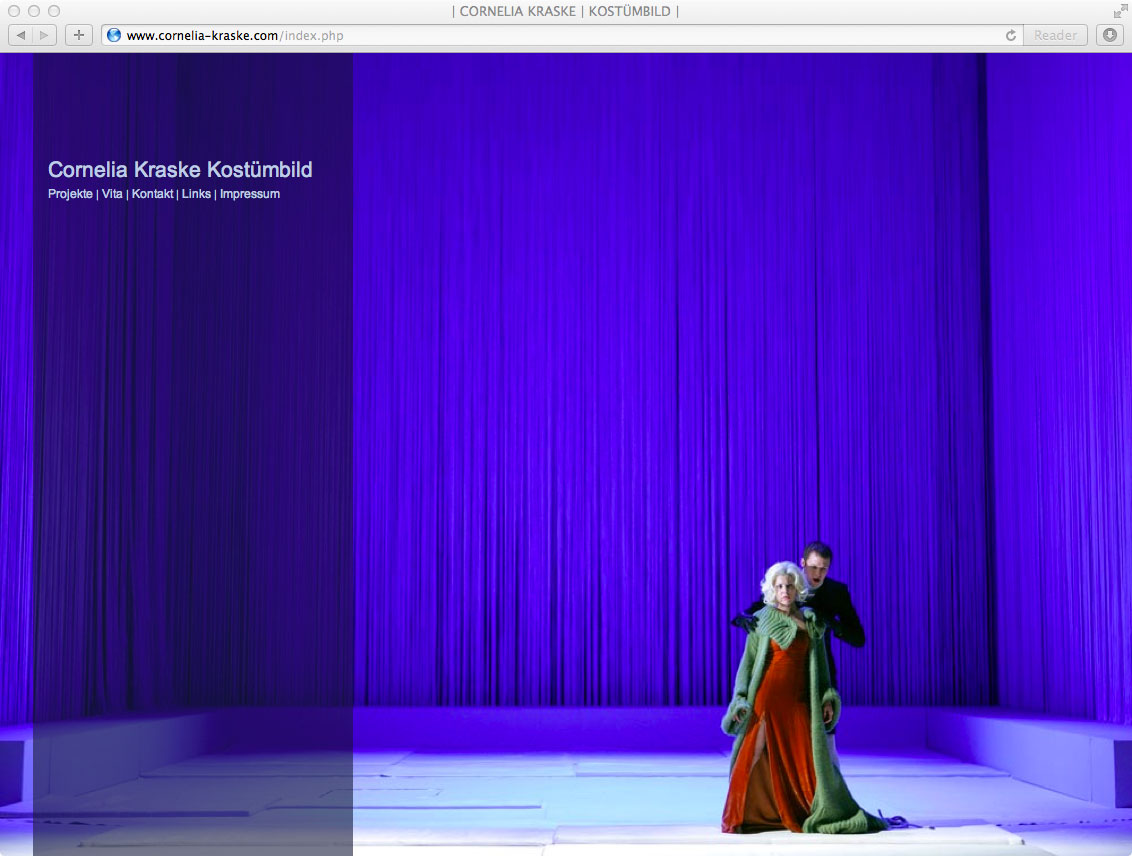Add bookmark with the plus button
This screenshot has height=856, width=1132.
(79, 35)
